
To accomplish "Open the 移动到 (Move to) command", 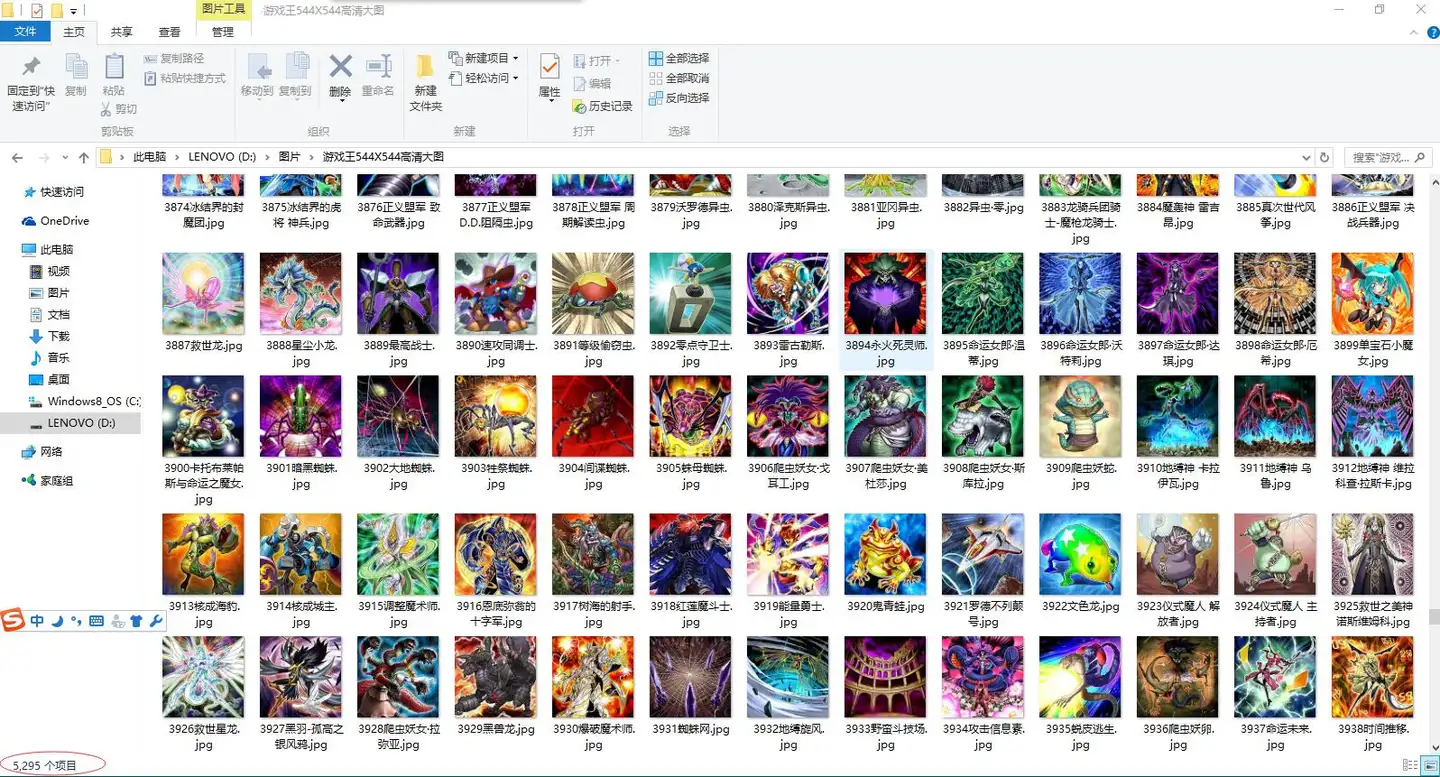I will click(257, 75).
